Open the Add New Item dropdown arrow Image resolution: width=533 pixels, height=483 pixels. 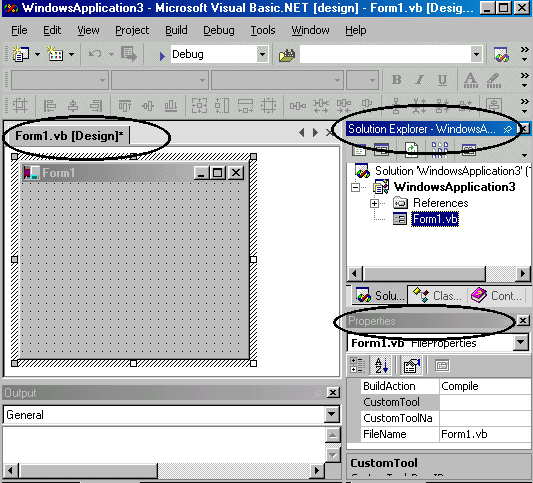tap(71, 54)
